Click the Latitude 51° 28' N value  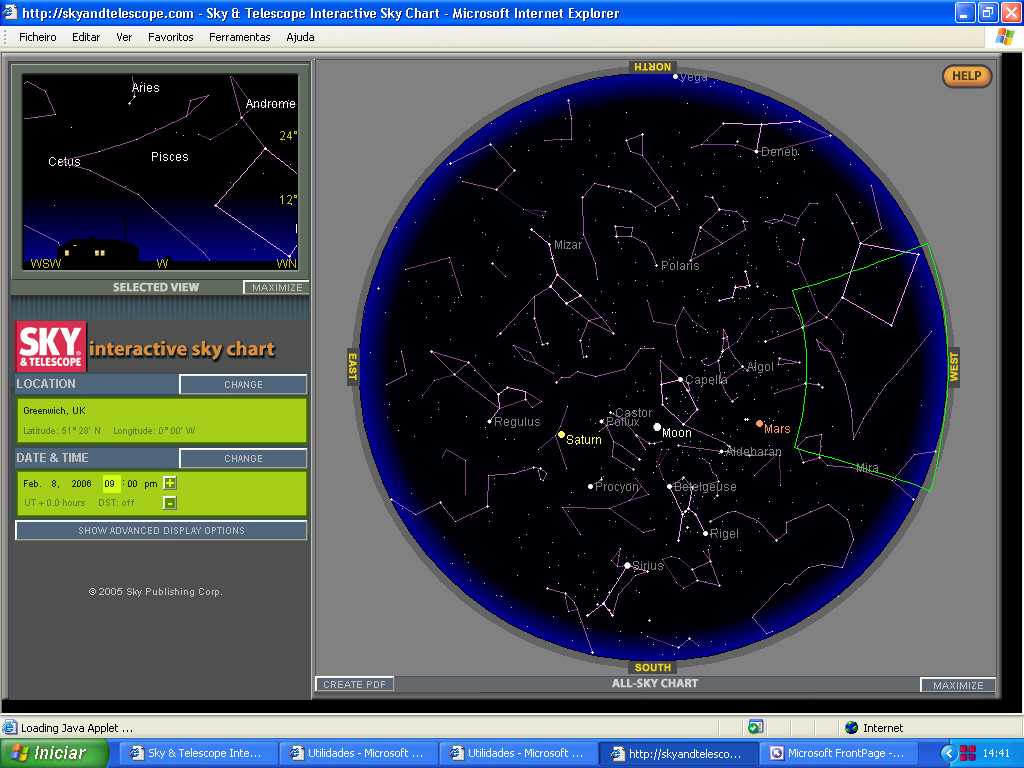[62, 431]
